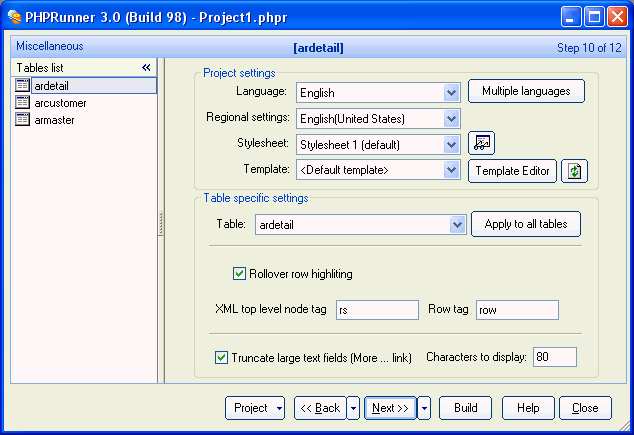Screen dimensions: 634x435
Task: Proceed with the Next >> button
Action: point(390,408)
